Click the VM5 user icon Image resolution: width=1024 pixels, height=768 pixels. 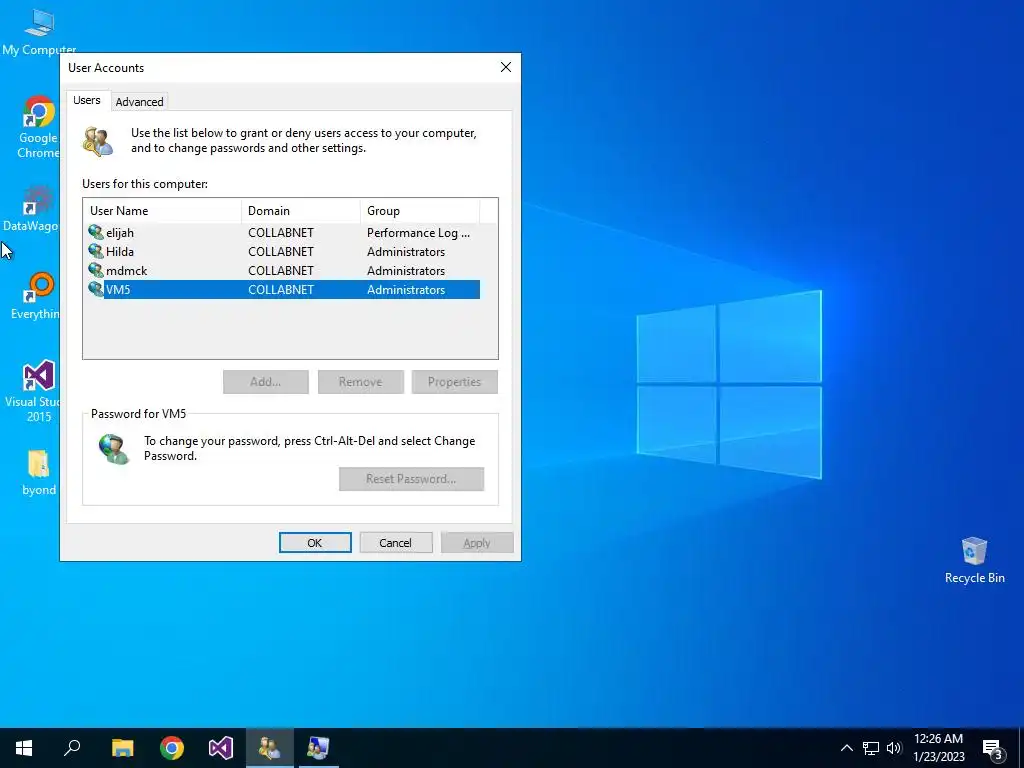coord(96,289)
